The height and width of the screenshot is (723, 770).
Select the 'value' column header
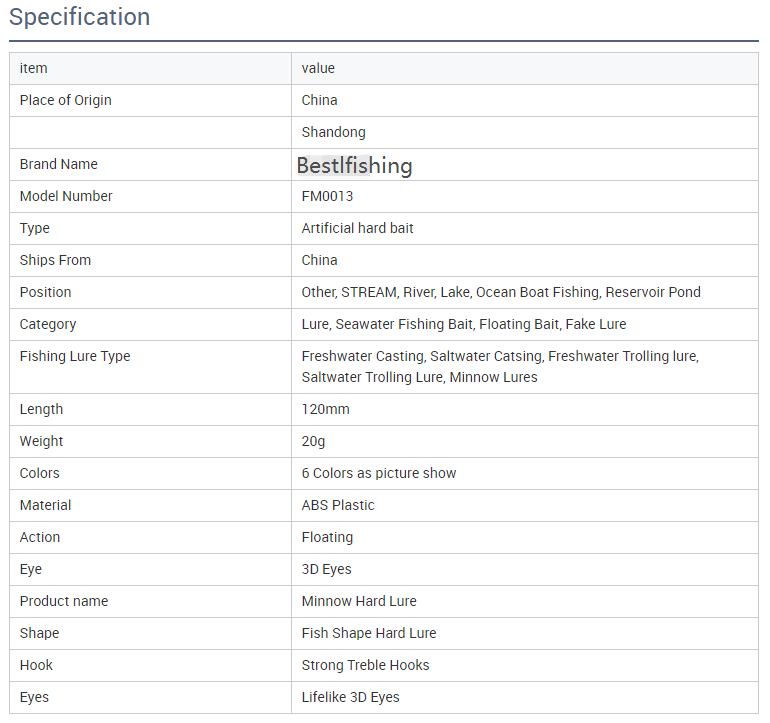pos(318,68)
